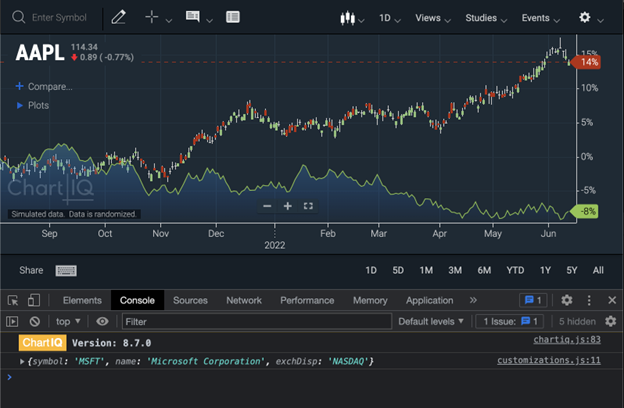Switch range to 5Y
The height and width of the screenshot is (408, 624).
(572, 270)
